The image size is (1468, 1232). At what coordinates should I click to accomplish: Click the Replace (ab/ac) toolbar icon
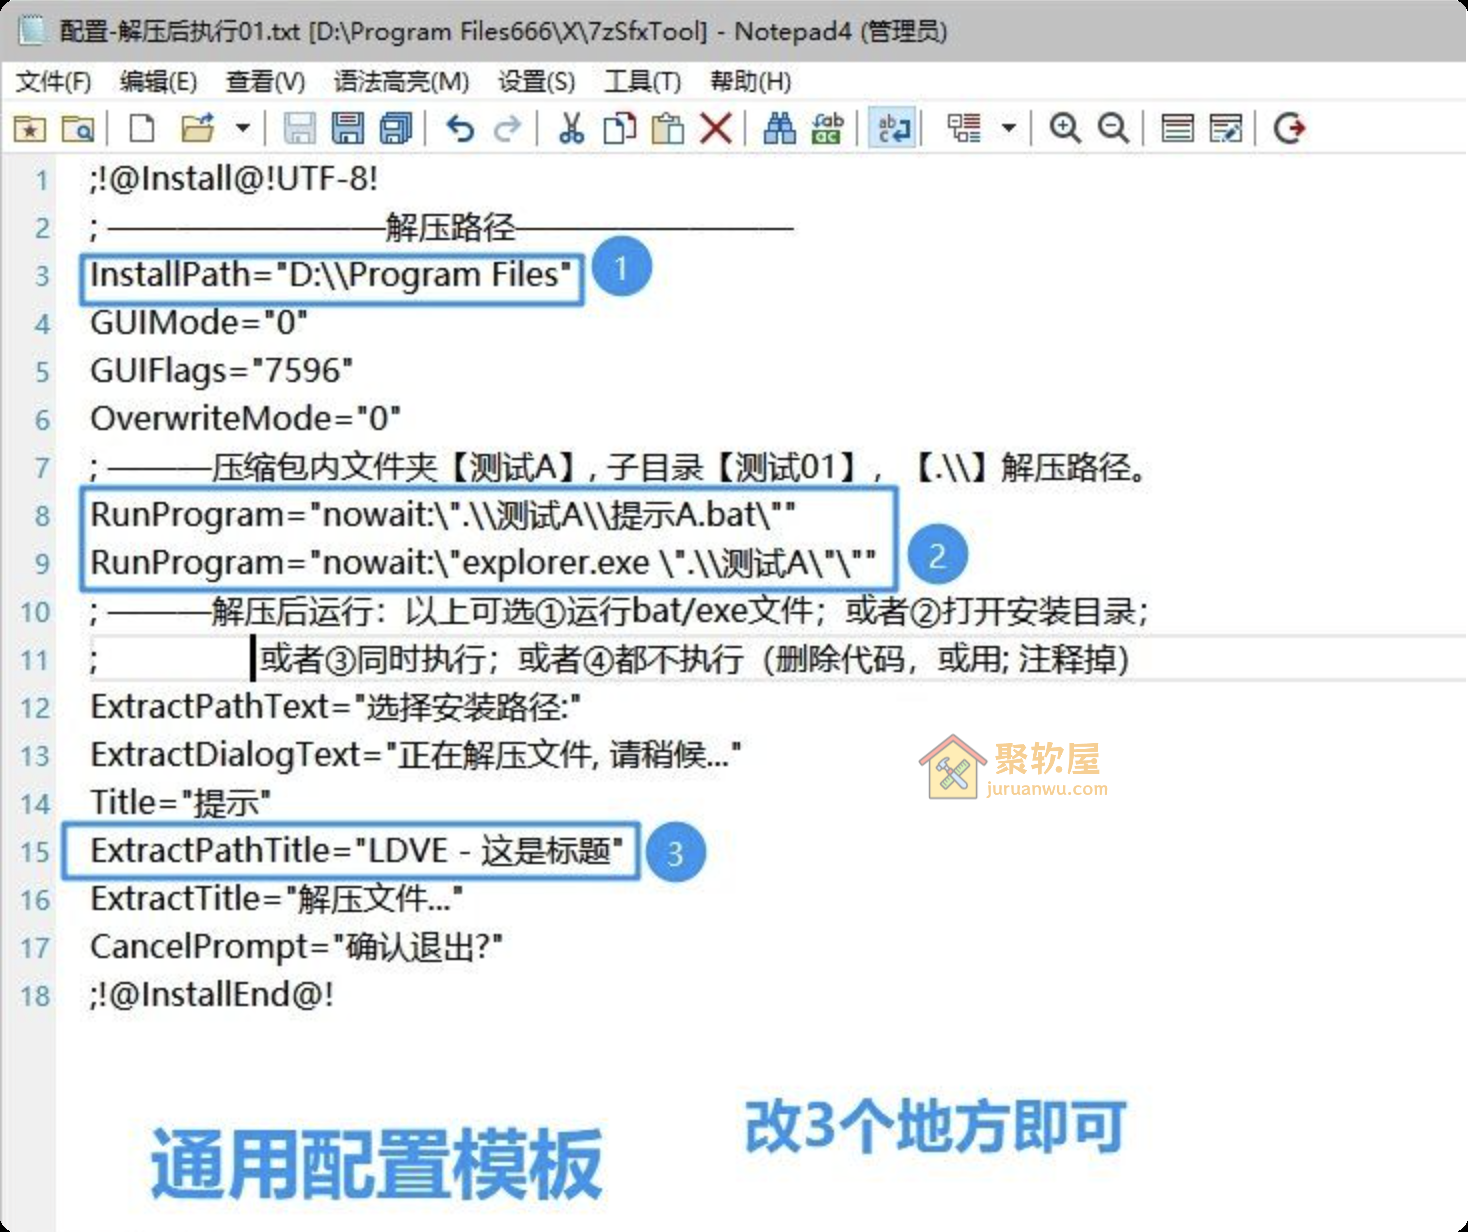[826, 128]
